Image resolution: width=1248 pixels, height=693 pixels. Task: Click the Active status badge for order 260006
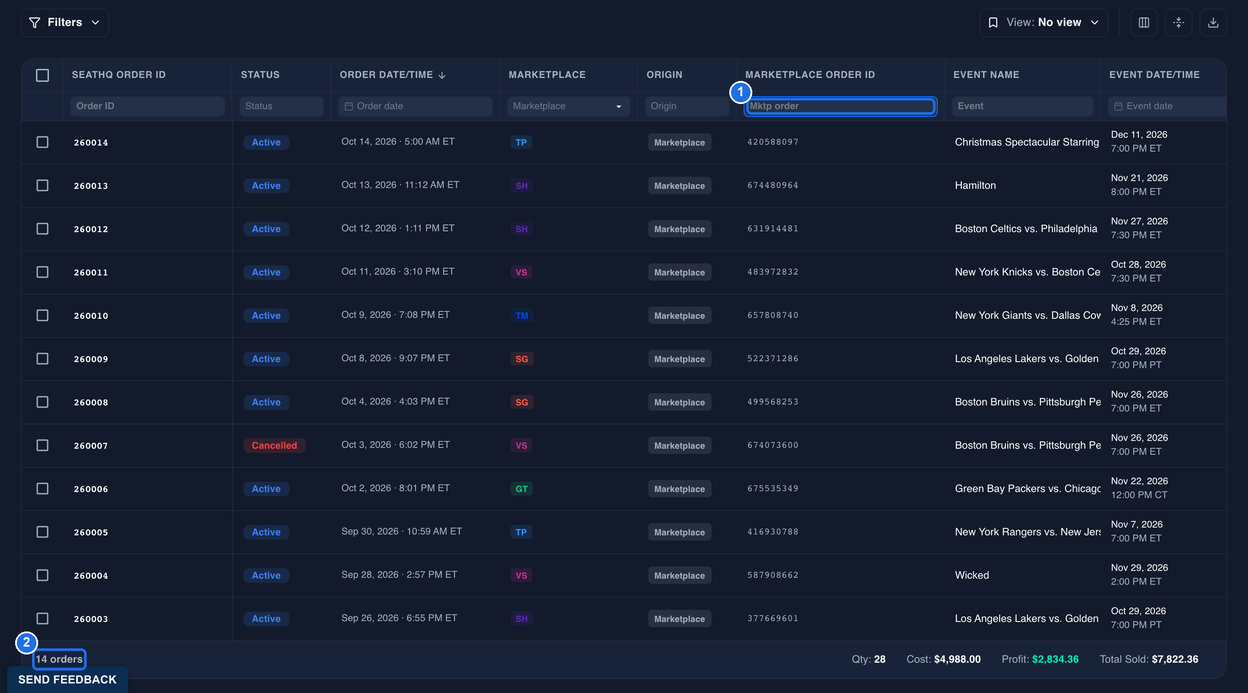coord(266,489)
